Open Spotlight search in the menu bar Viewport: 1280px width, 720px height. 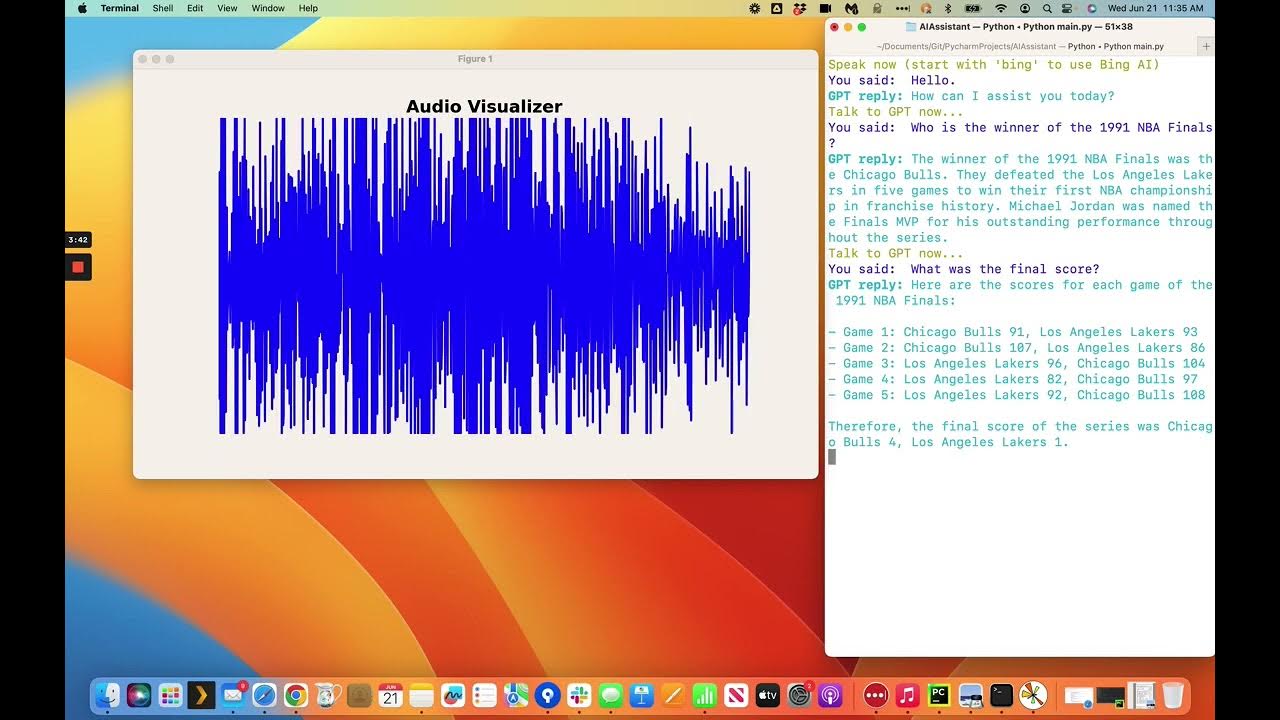(x=1047, y=8)
